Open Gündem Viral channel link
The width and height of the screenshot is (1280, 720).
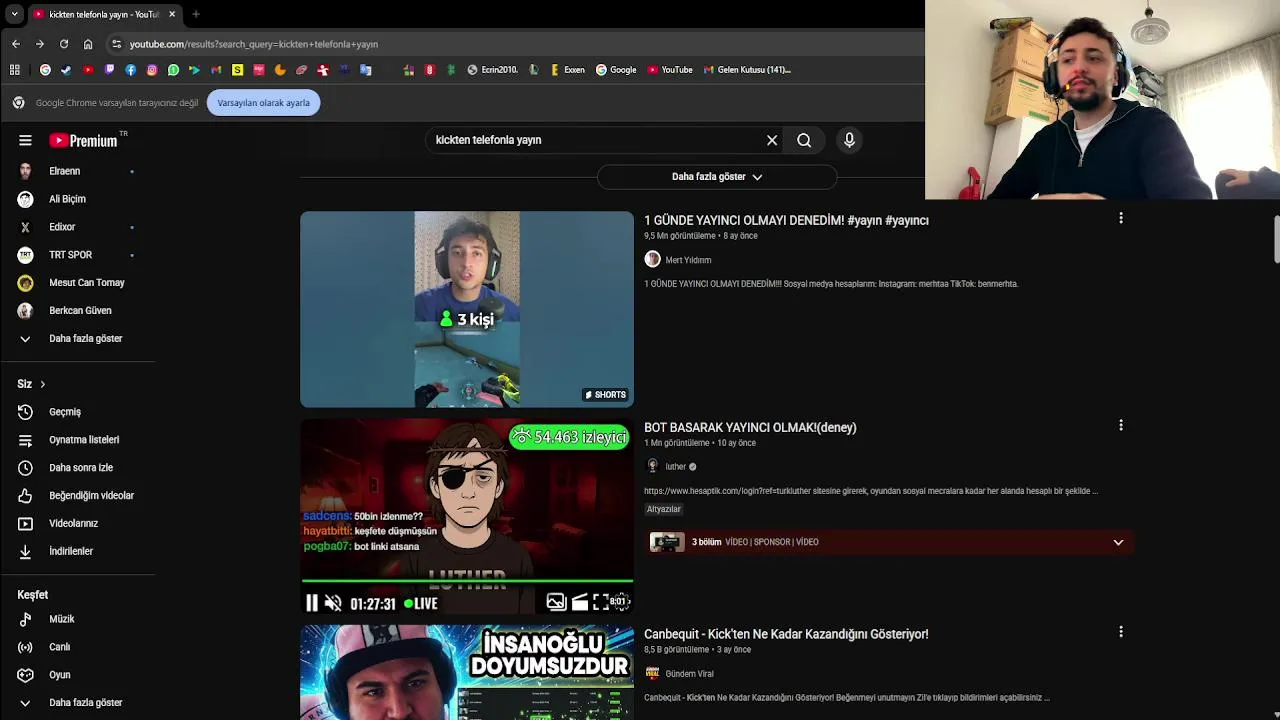689,674
